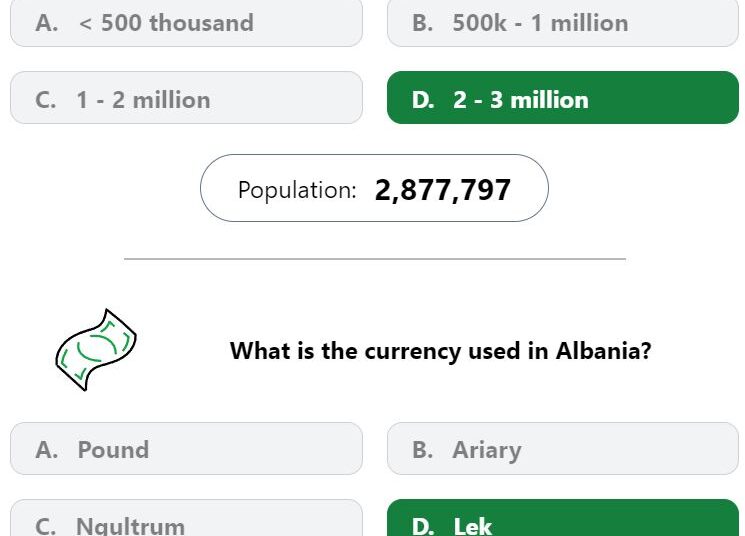Click the population figure 2,877,797
The image size is (745, 536).
pos(442,189)
